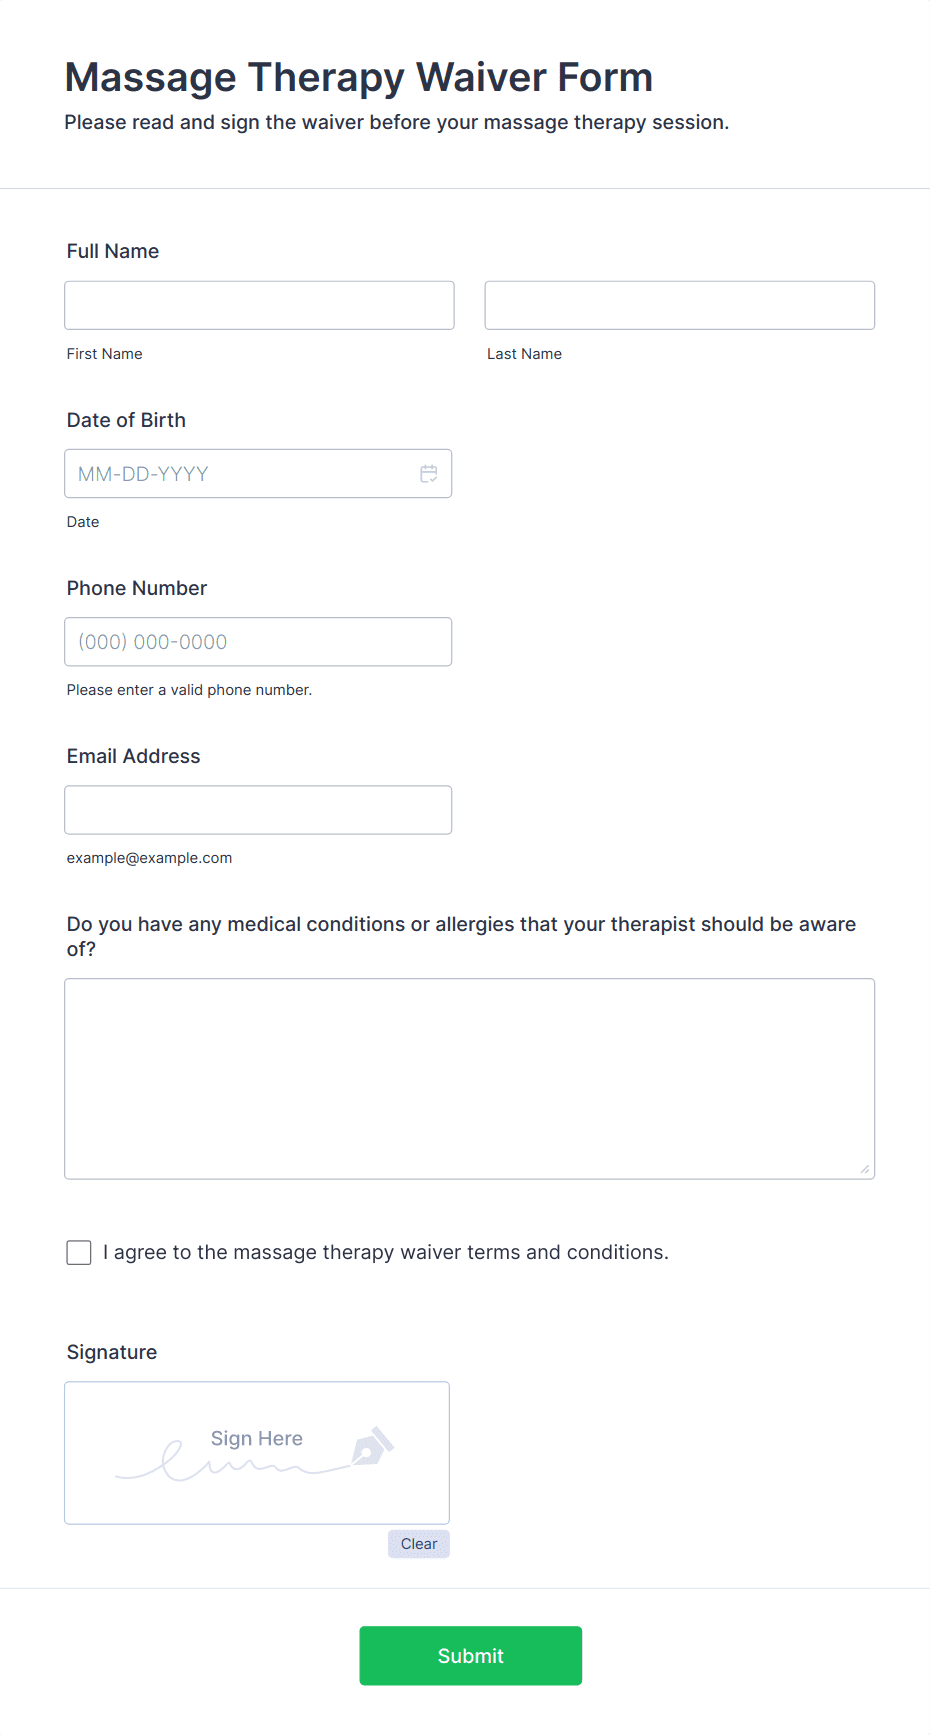The width and height of the screenshot is (930, 1735).
Task: Click the pen icon in signature box
Action: (x=373, y=1446)
